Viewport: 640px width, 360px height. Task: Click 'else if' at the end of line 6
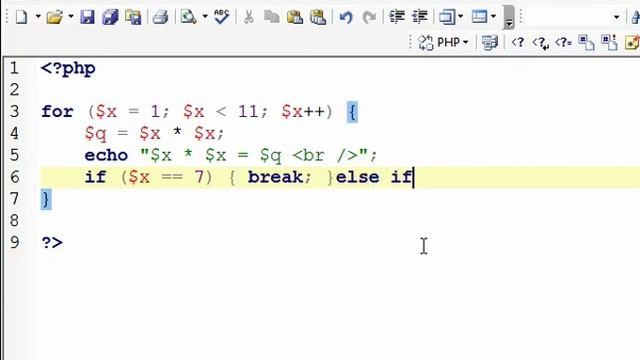coord(373,177)
